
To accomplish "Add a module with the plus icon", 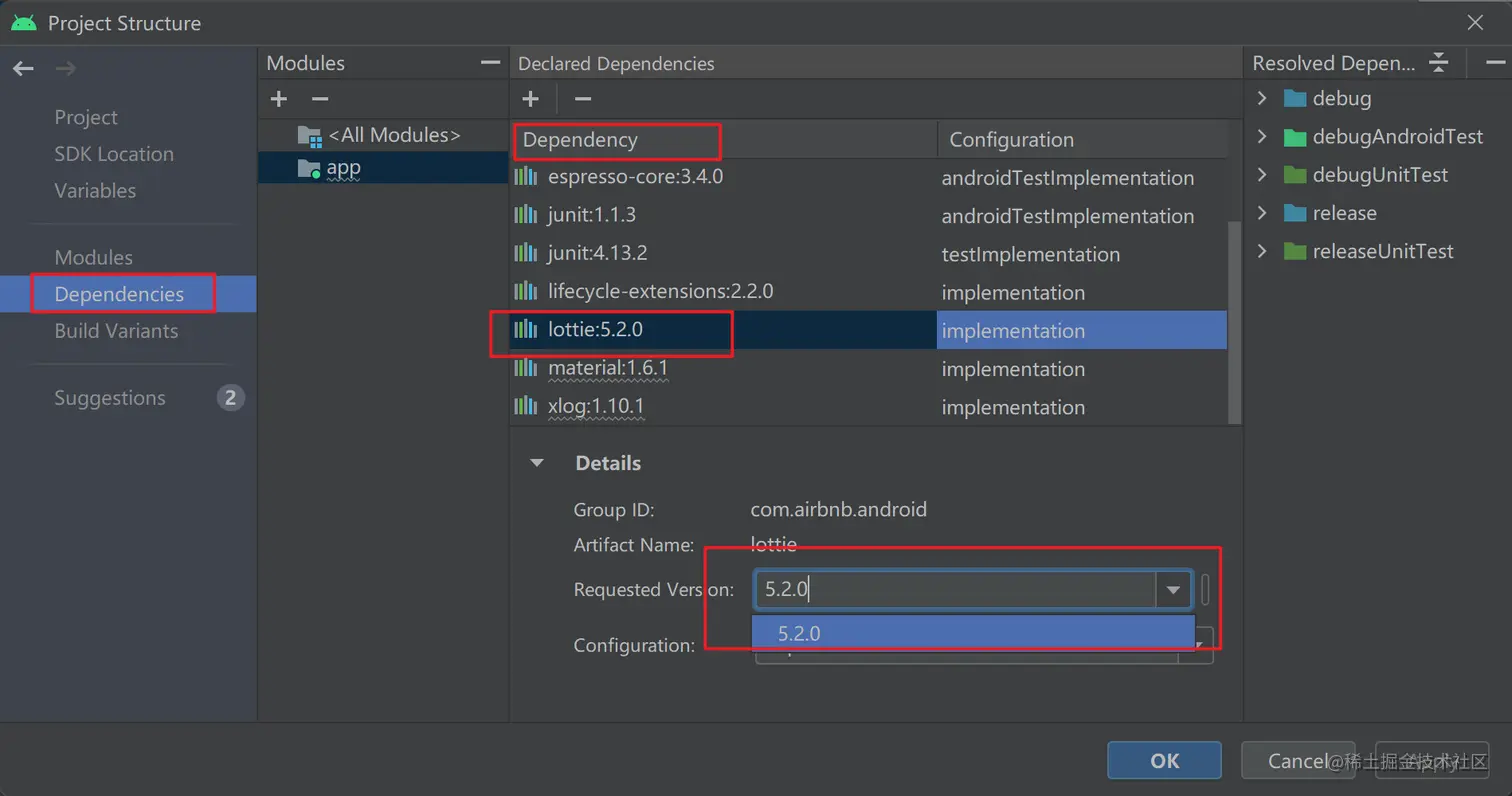I will point(279,99).
